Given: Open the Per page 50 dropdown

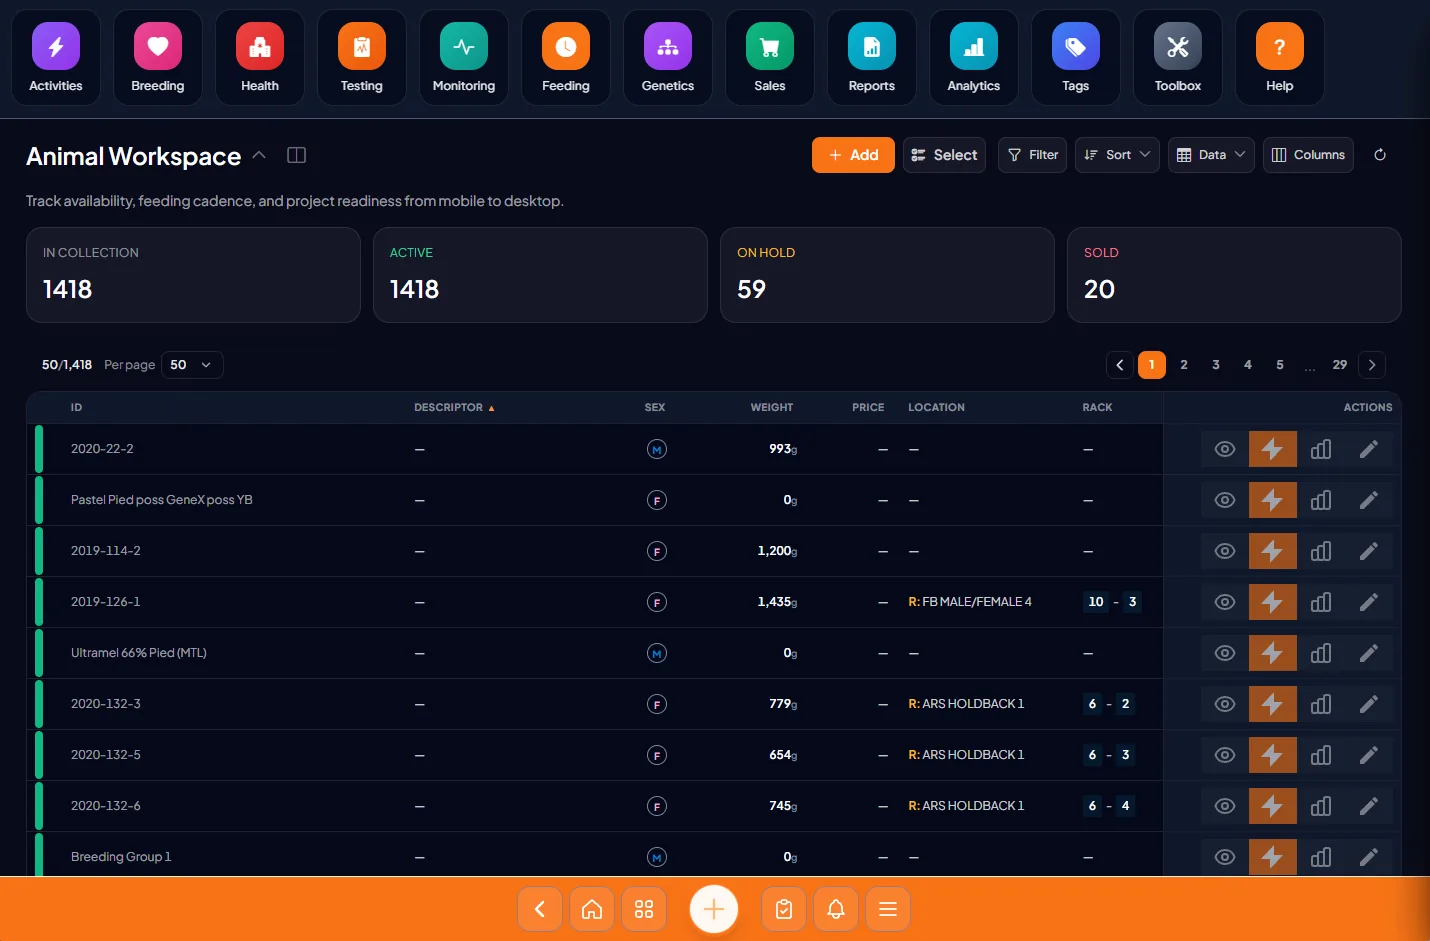Looking at the screenshot, I should click(192, 365).
